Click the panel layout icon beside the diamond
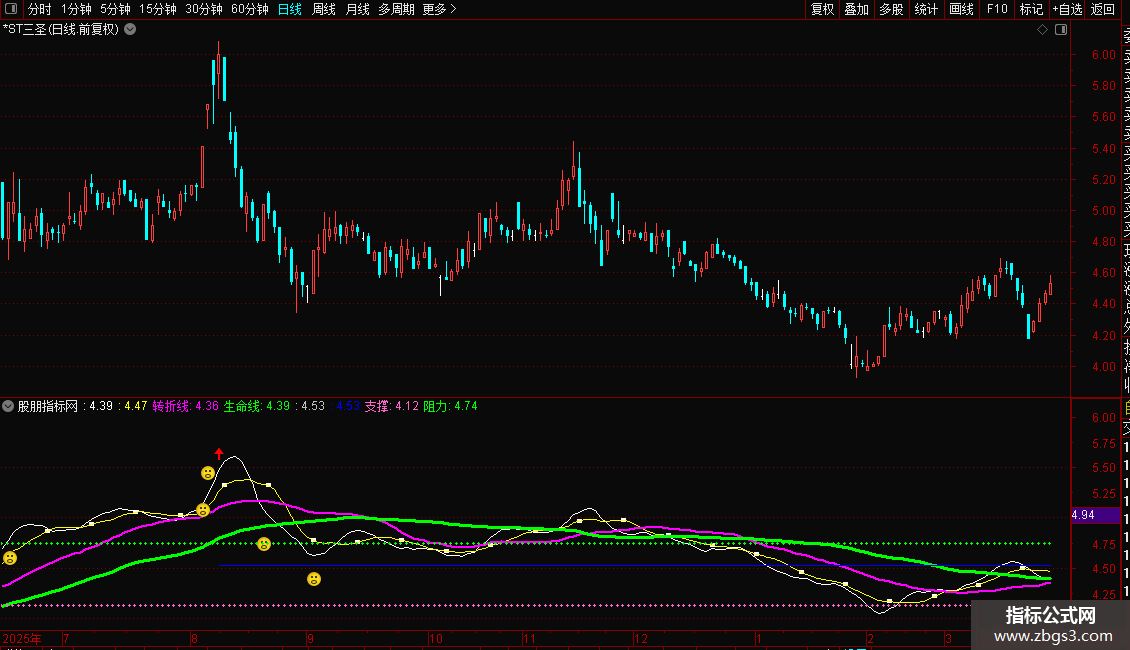Viewport: 1130px width, 650px height. click(1059, 29)
